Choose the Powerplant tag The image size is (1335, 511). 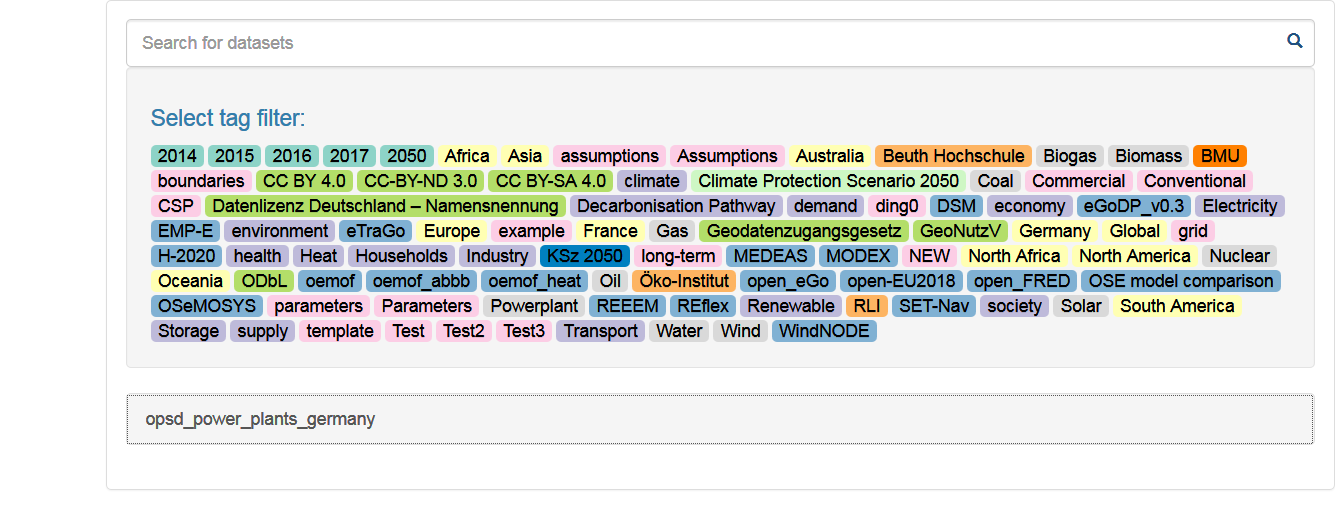pos(535,306)
